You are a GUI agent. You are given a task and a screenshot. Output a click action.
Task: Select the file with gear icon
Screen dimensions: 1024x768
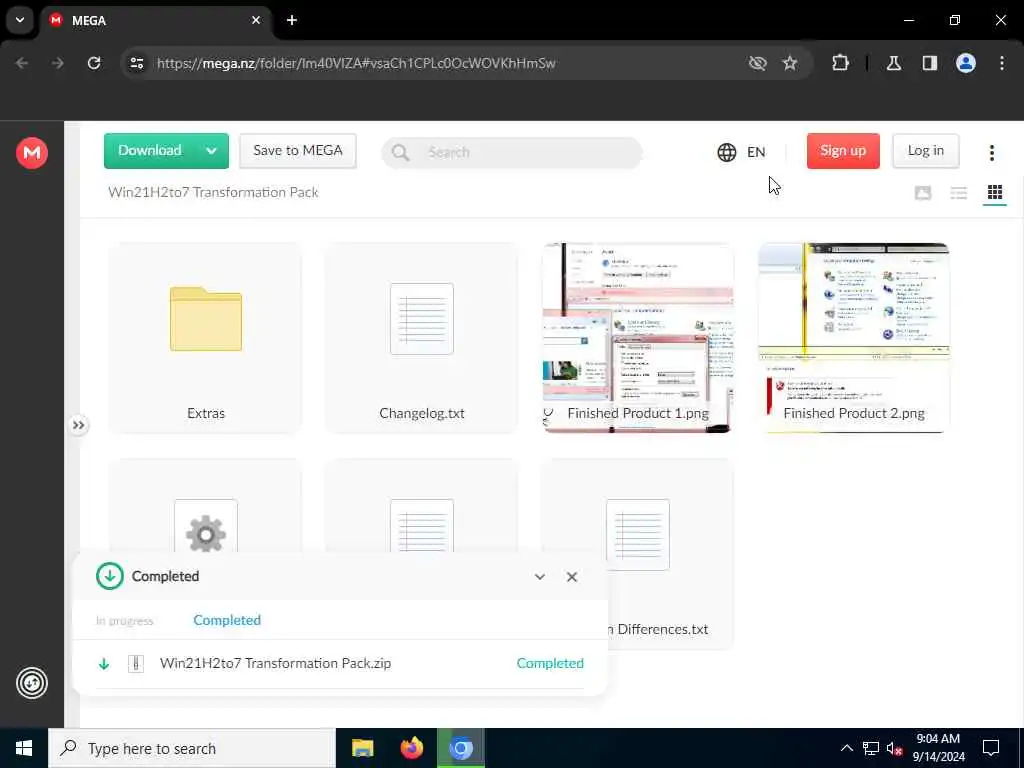coord(206,526)
